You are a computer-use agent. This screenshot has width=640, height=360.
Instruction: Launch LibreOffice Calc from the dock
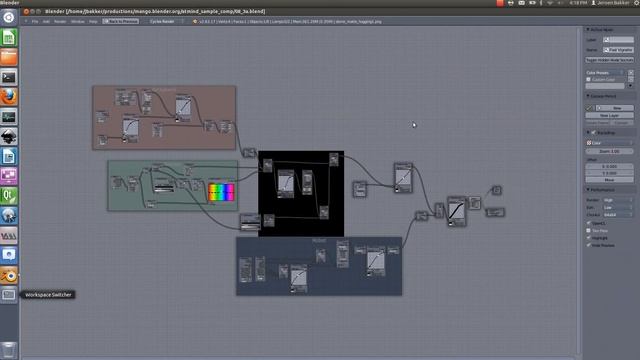coord(9,38)
